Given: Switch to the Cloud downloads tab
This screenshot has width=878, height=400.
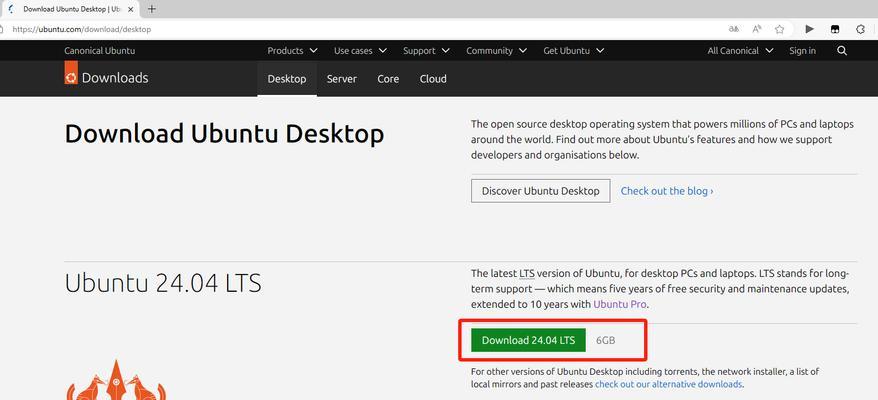Looking at the screenshot, I should [433, 79].
